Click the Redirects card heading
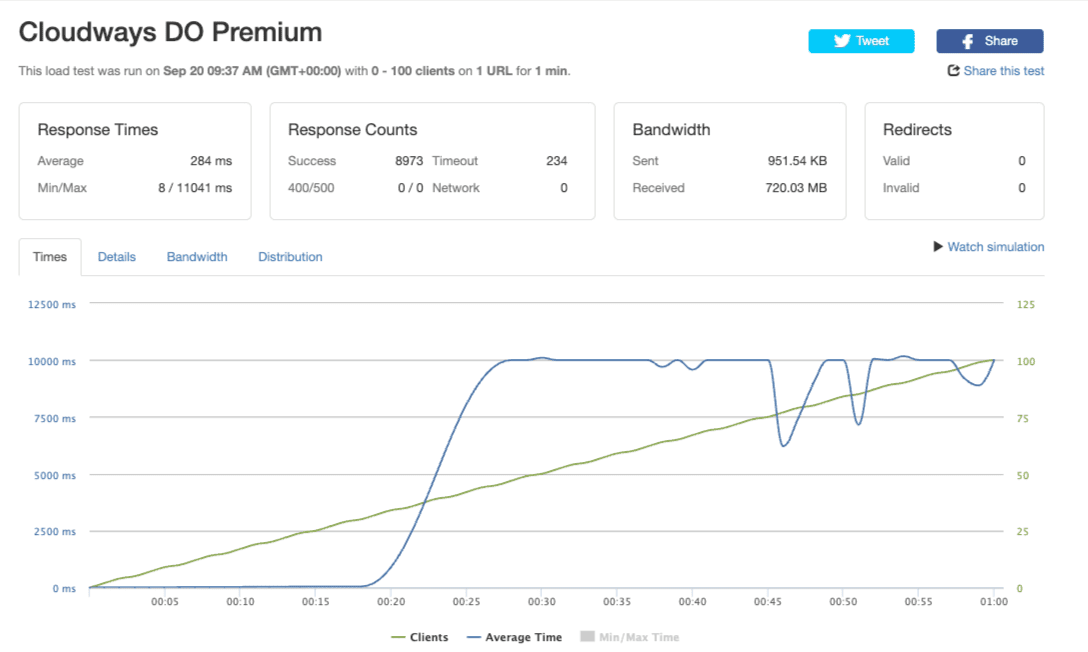1088x652 pixels. pyautogui.click(x=917, y=130)
